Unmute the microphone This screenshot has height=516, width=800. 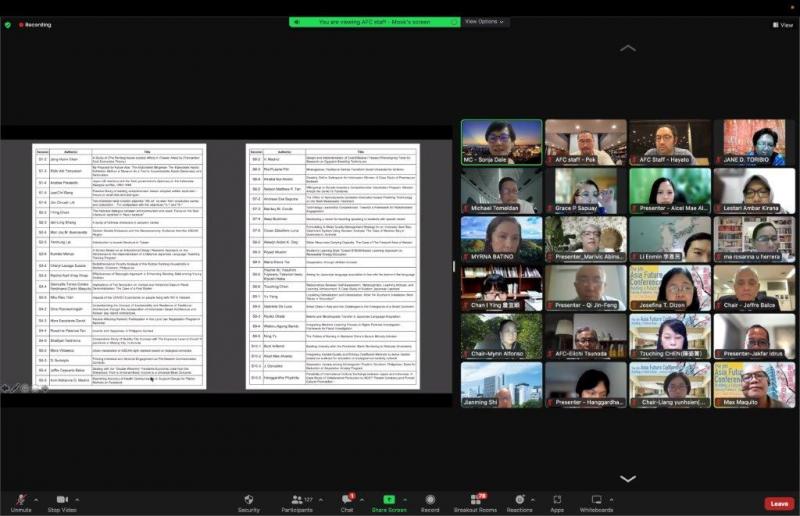(x=20, y=501)
